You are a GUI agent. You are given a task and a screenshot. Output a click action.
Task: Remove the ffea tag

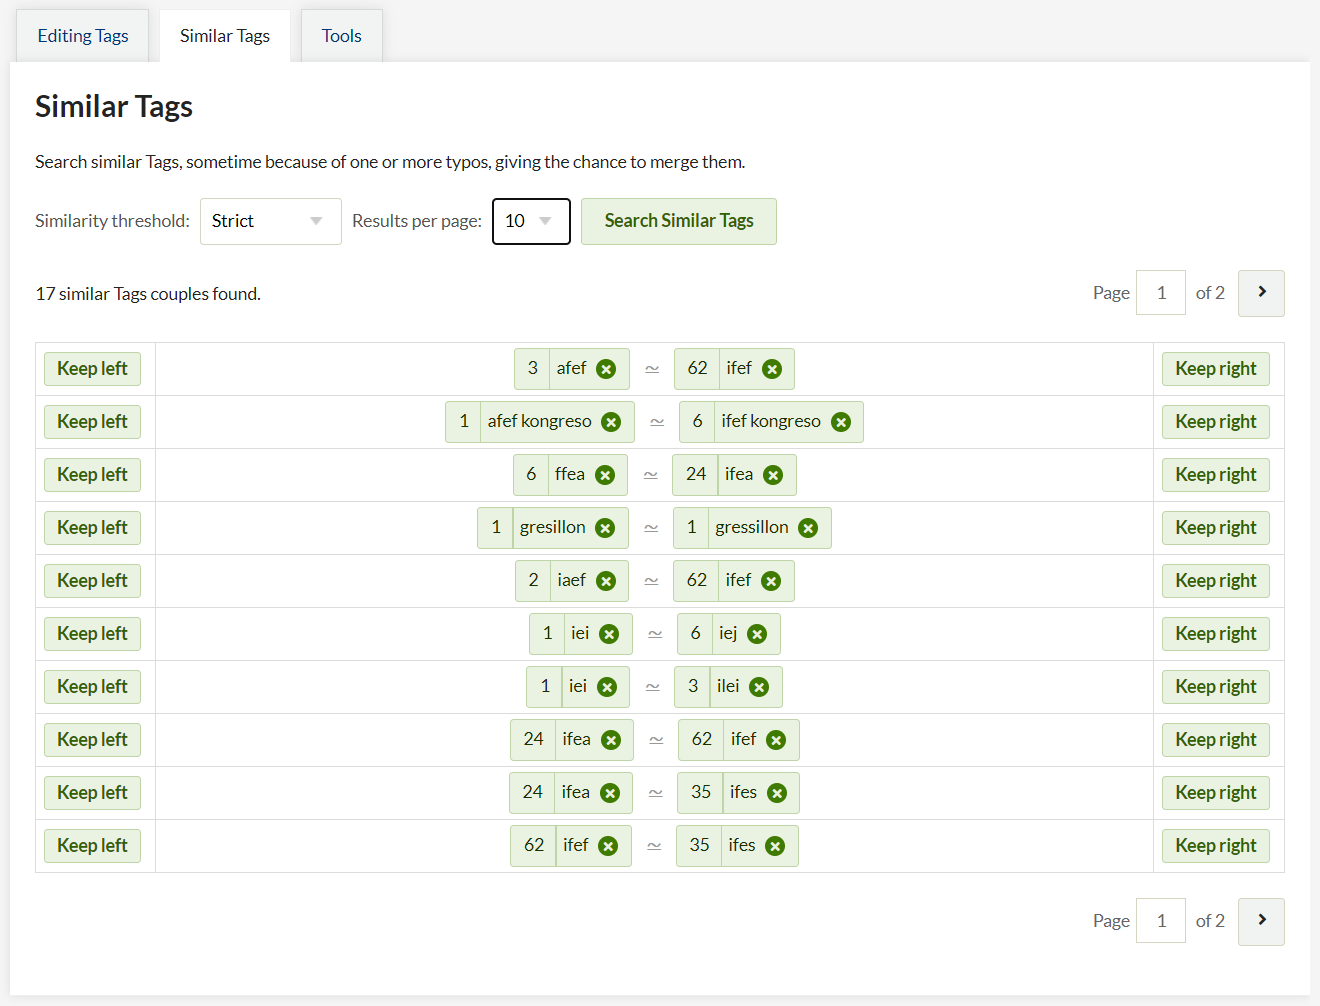coord(605,475)
